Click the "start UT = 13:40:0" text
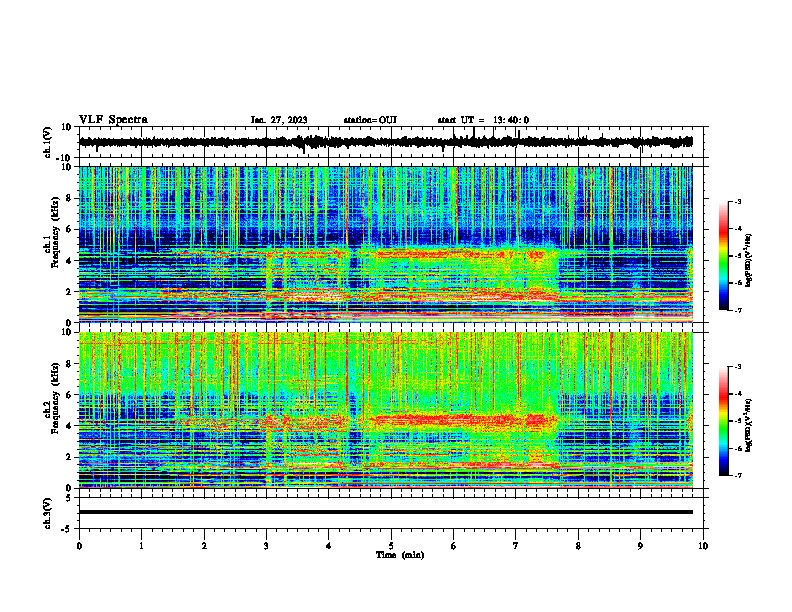The width and height of the screenshot is (792, 612). (x=483, y=120)
